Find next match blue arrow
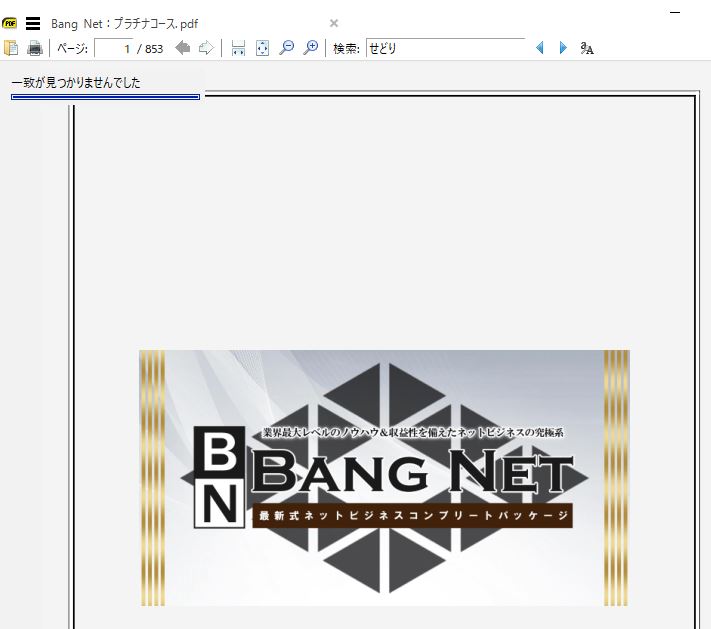The image size is (711, 629). [563, 48]
